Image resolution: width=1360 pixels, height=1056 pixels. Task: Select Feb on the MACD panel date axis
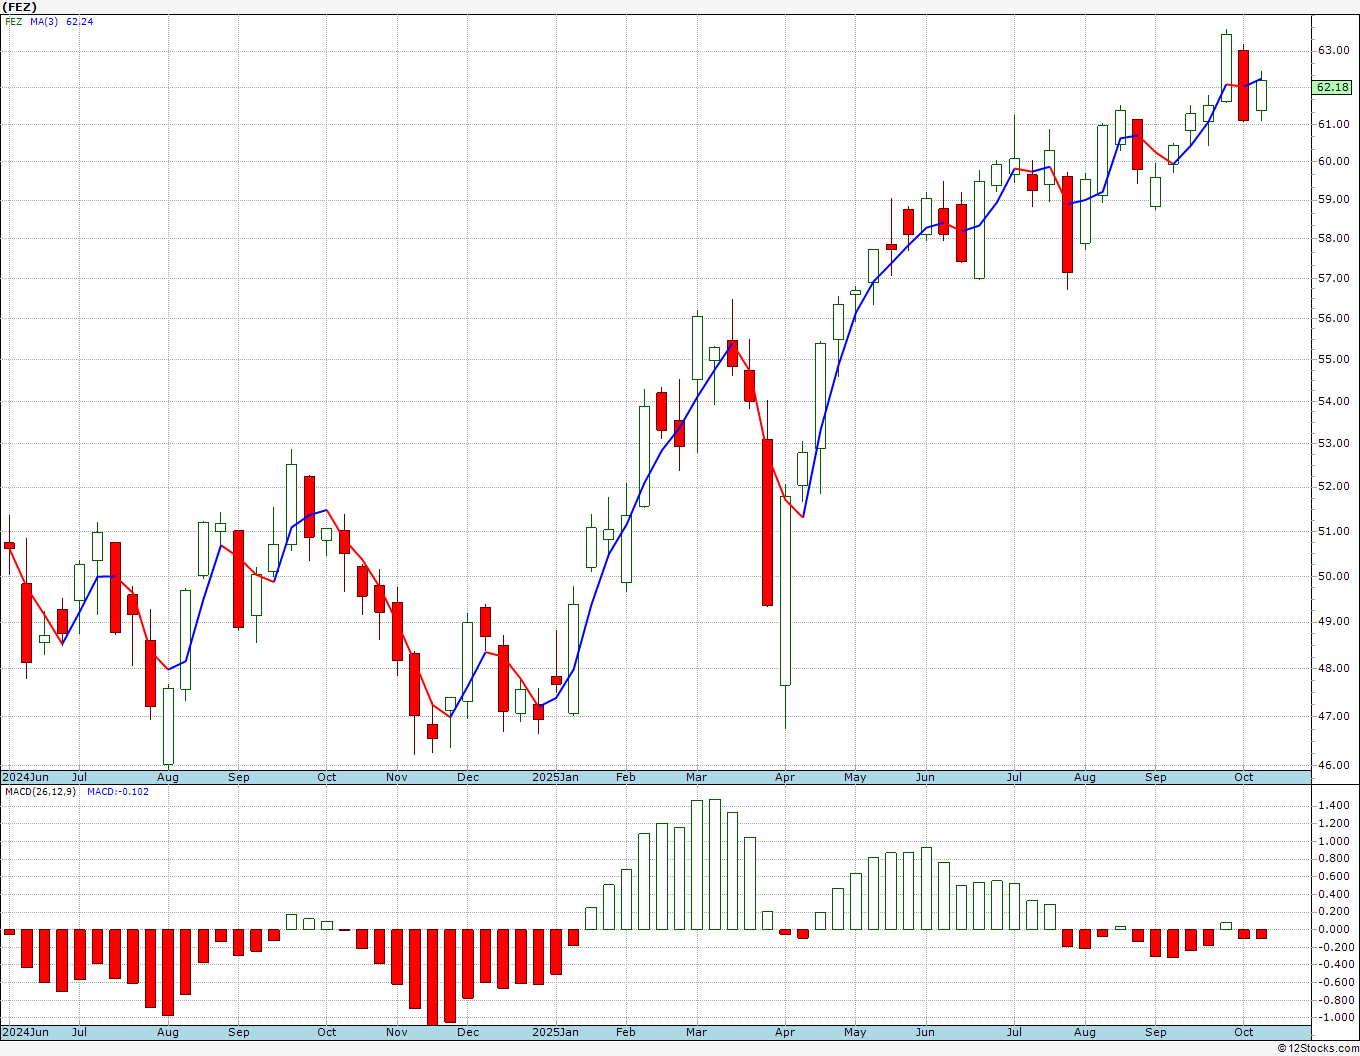(x=626, y=1032)
